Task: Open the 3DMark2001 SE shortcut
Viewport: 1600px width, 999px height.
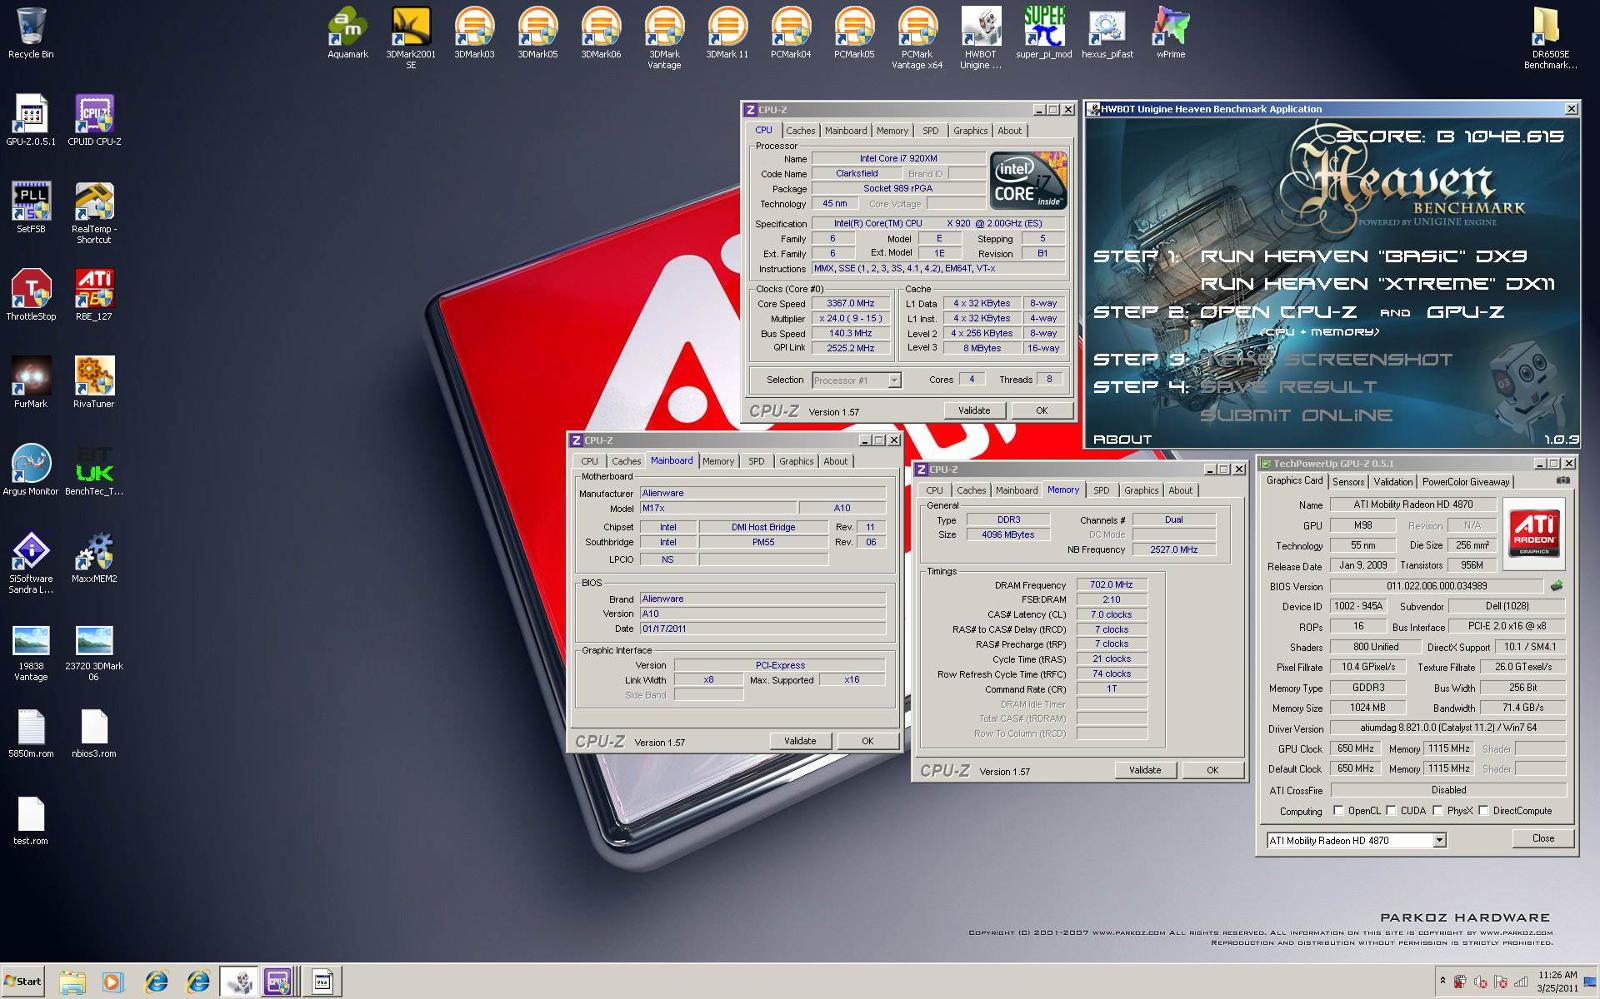Action: (411, 38)
